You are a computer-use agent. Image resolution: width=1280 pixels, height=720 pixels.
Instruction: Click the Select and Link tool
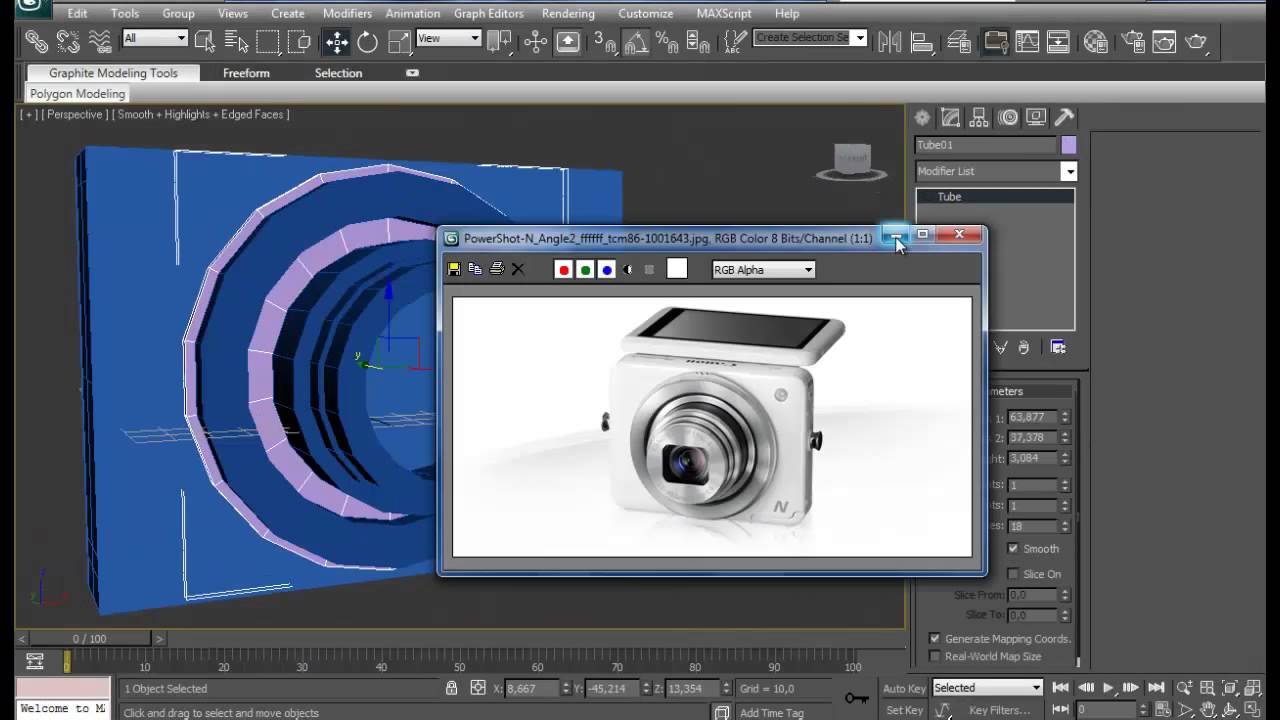click(x=36, y=41)
